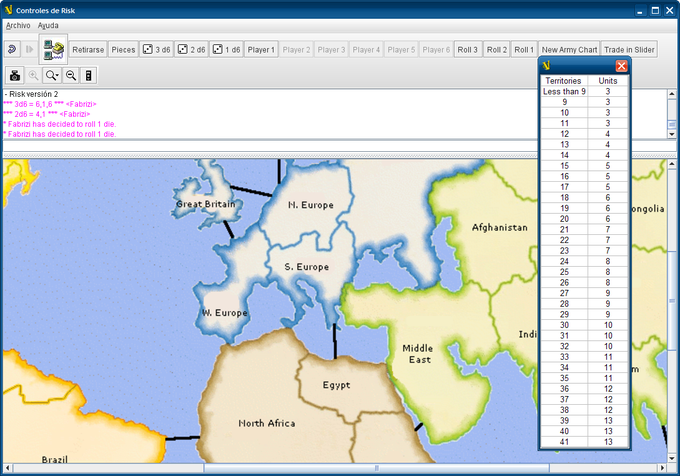
Task: Toggle the Trade in Slider button
Action: (x=629, y=49)
